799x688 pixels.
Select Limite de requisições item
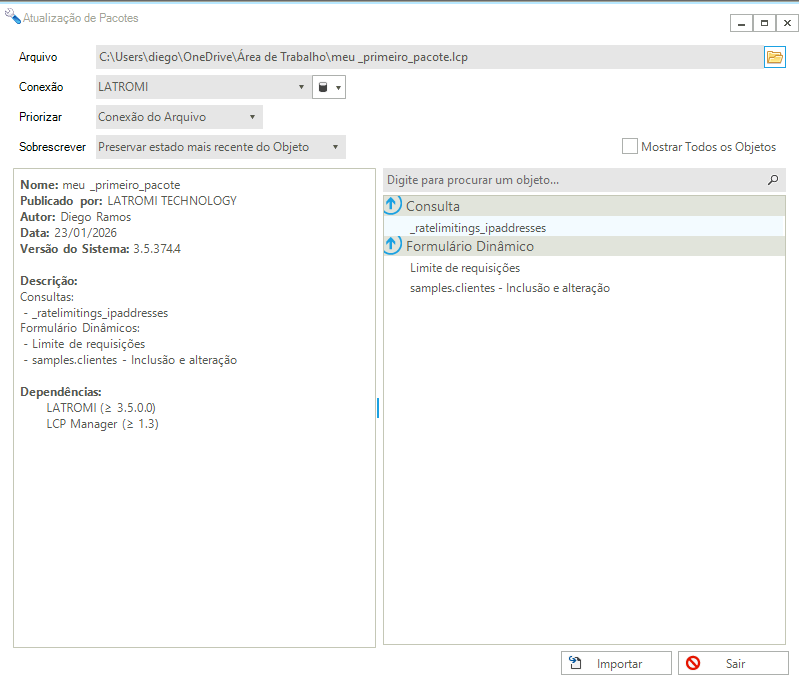pyautogui.click(x=465, y=268)
